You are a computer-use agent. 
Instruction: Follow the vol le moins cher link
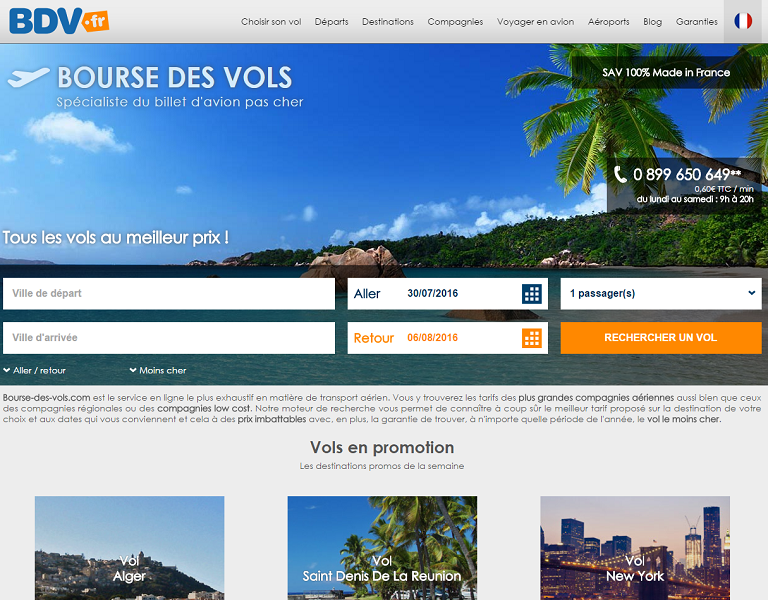(x=683, y=419)
